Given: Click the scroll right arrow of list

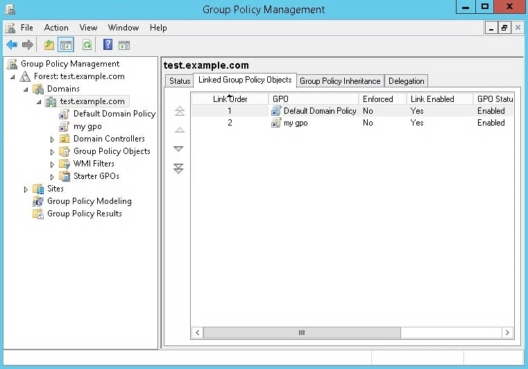Looking at the screenshot, I should (507, 333).
